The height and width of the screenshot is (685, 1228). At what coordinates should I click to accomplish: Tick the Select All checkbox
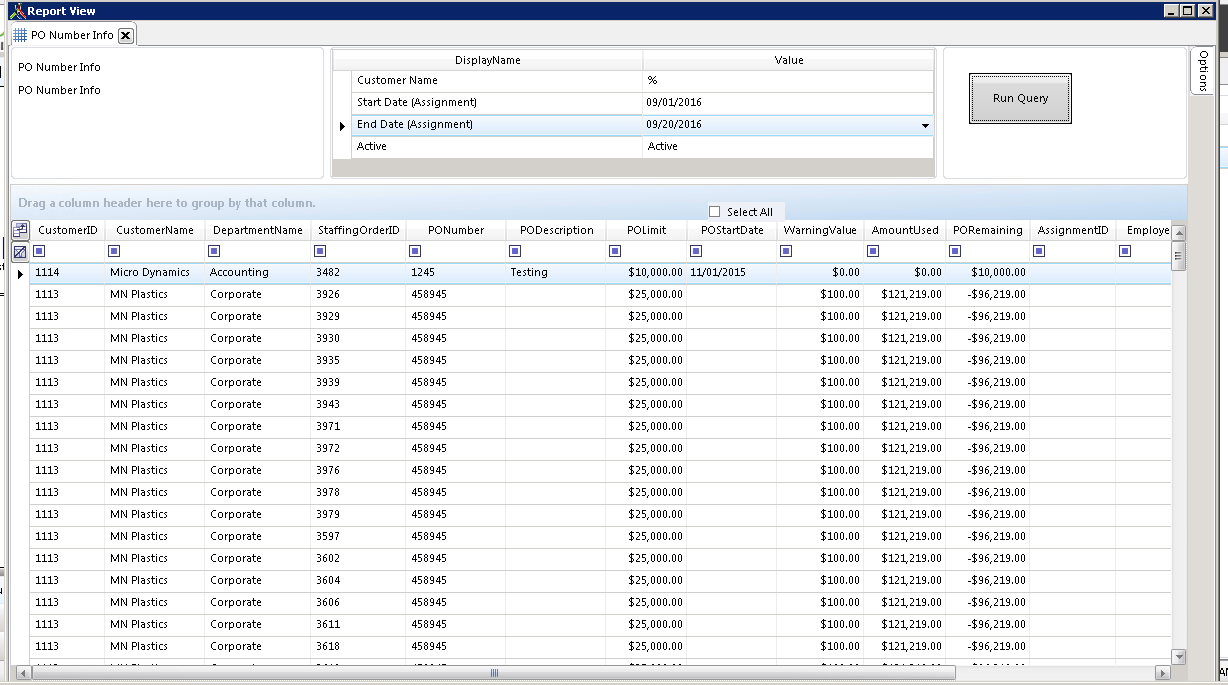coord(714,211)
